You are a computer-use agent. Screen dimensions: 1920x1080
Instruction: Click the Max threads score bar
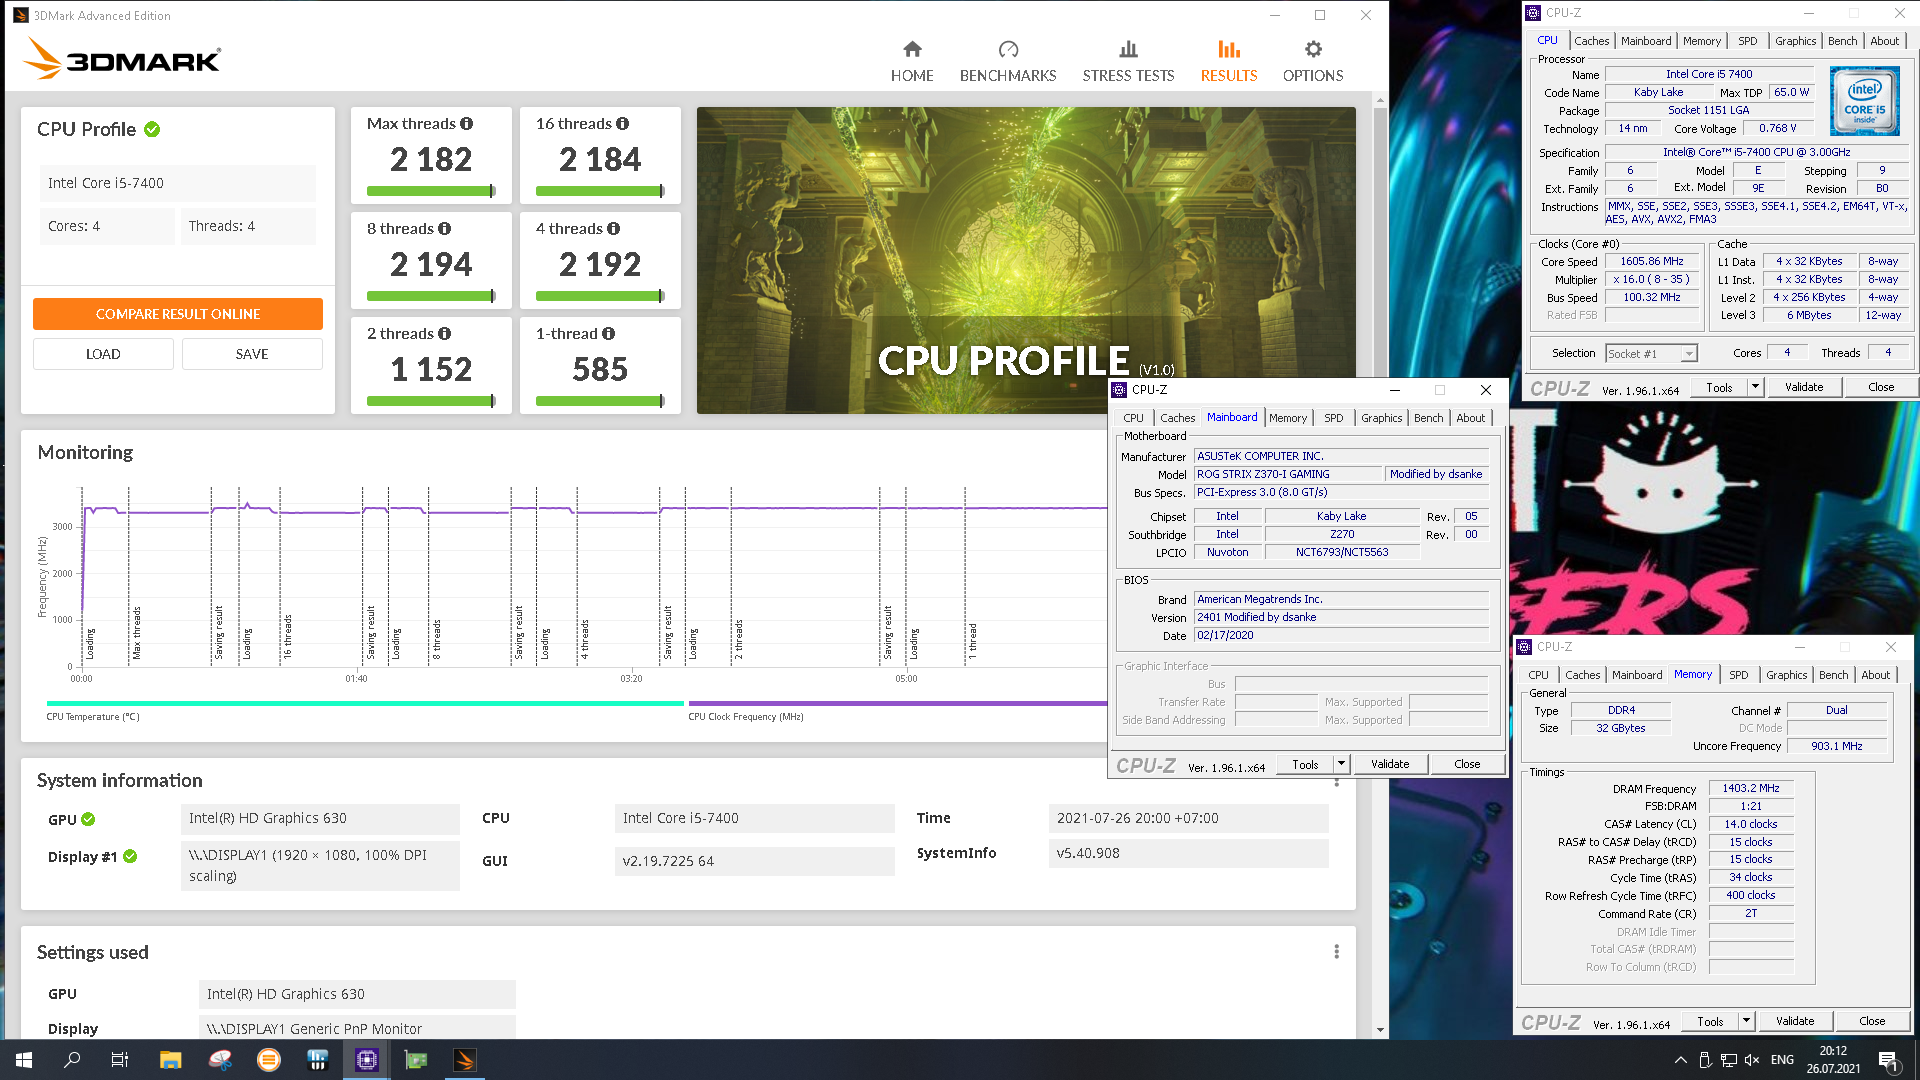tap(431, 191)
